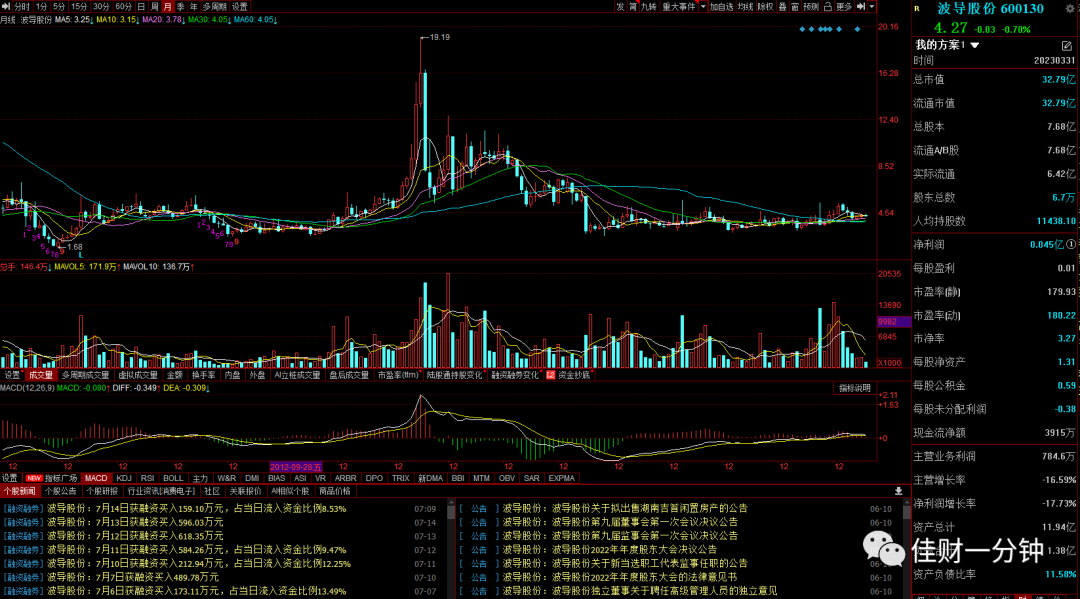Select the 60分 period
The height and width of the screenshot is (599, 1080).
(123, 6)
